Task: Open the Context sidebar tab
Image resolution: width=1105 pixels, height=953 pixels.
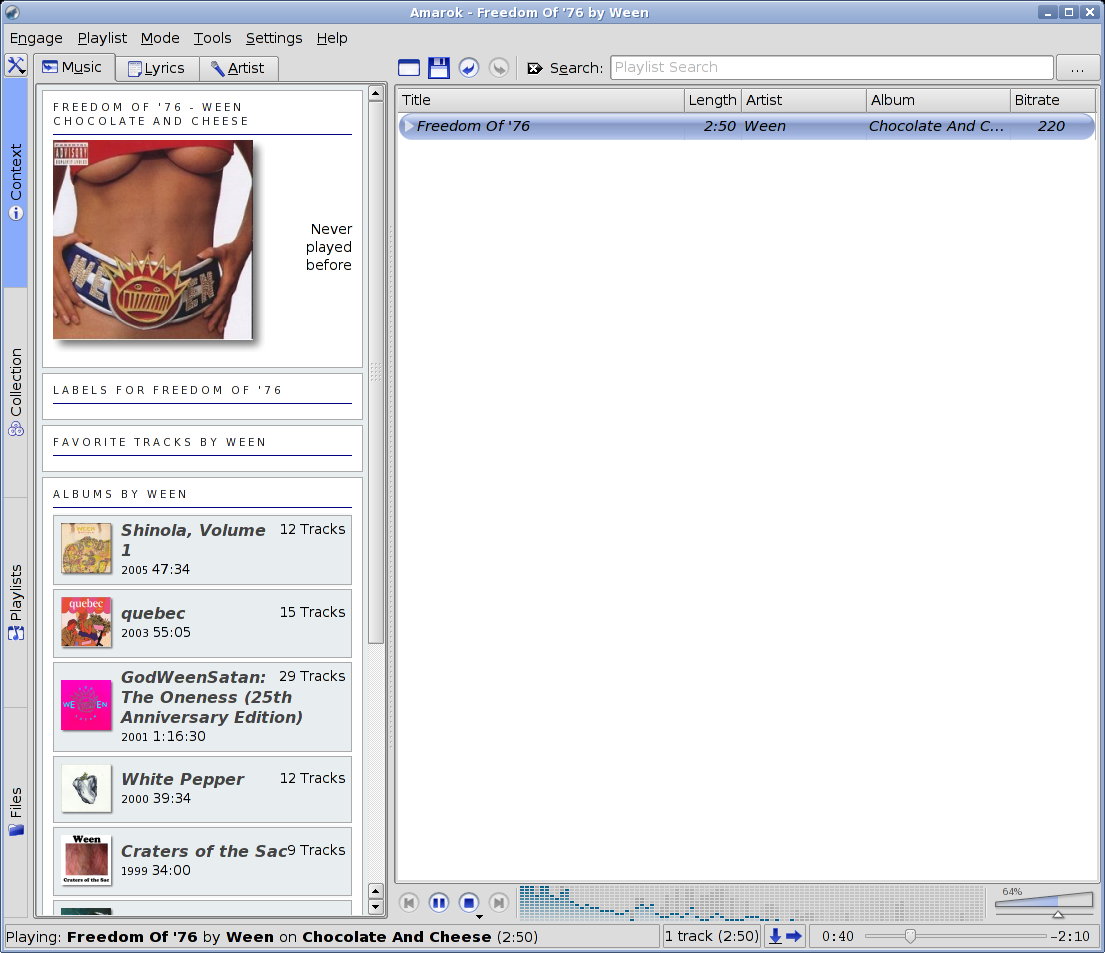Action: [x=16, y=182]
